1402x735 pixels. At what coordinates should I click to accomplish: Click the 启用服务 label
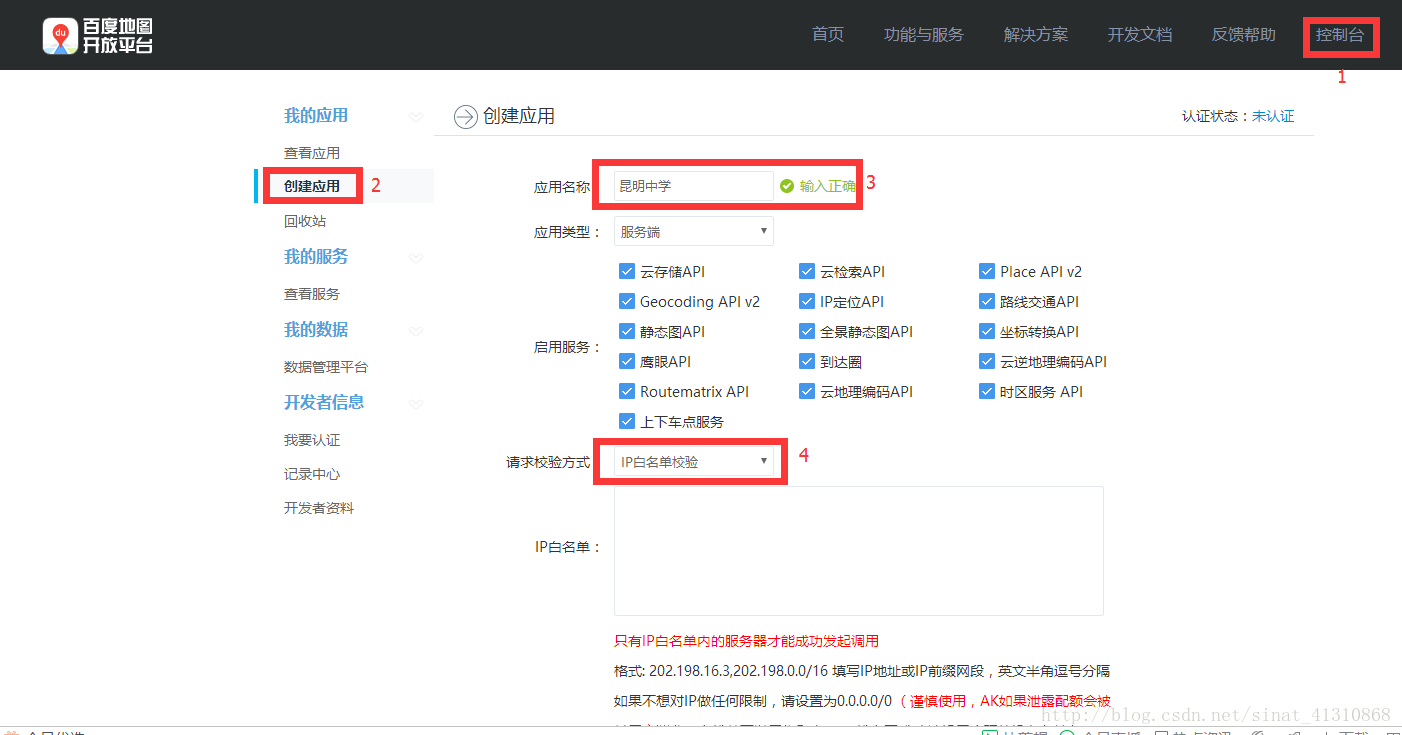pos(567,347)
